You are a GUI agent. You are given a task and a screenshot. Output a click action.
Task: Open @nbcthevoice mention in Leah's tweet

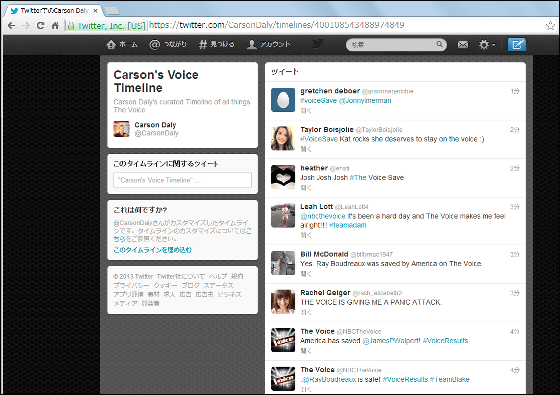323,216
